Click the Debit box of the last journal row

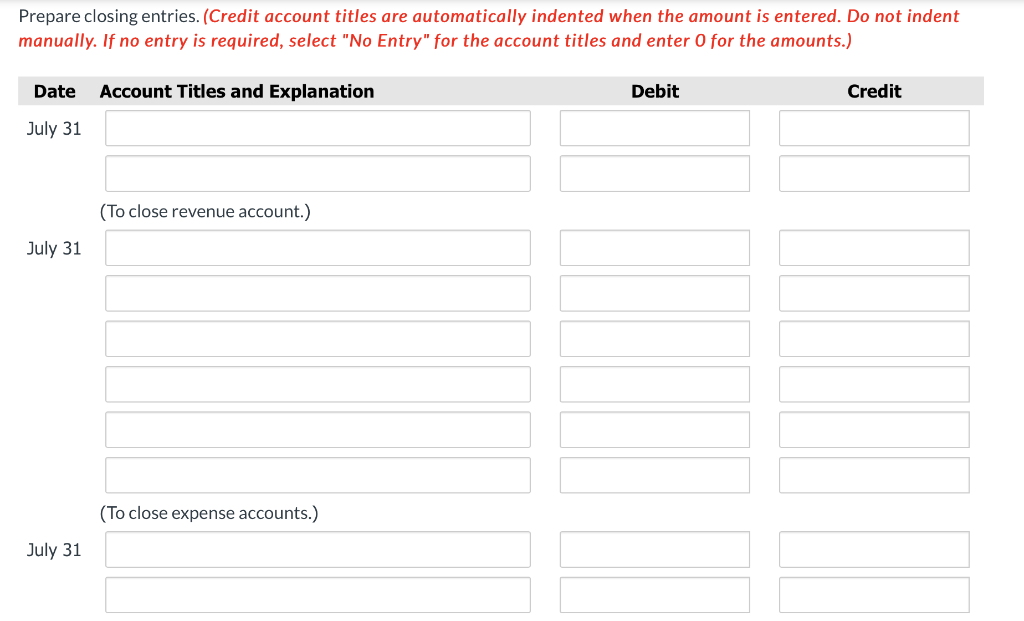pos(654,593)
